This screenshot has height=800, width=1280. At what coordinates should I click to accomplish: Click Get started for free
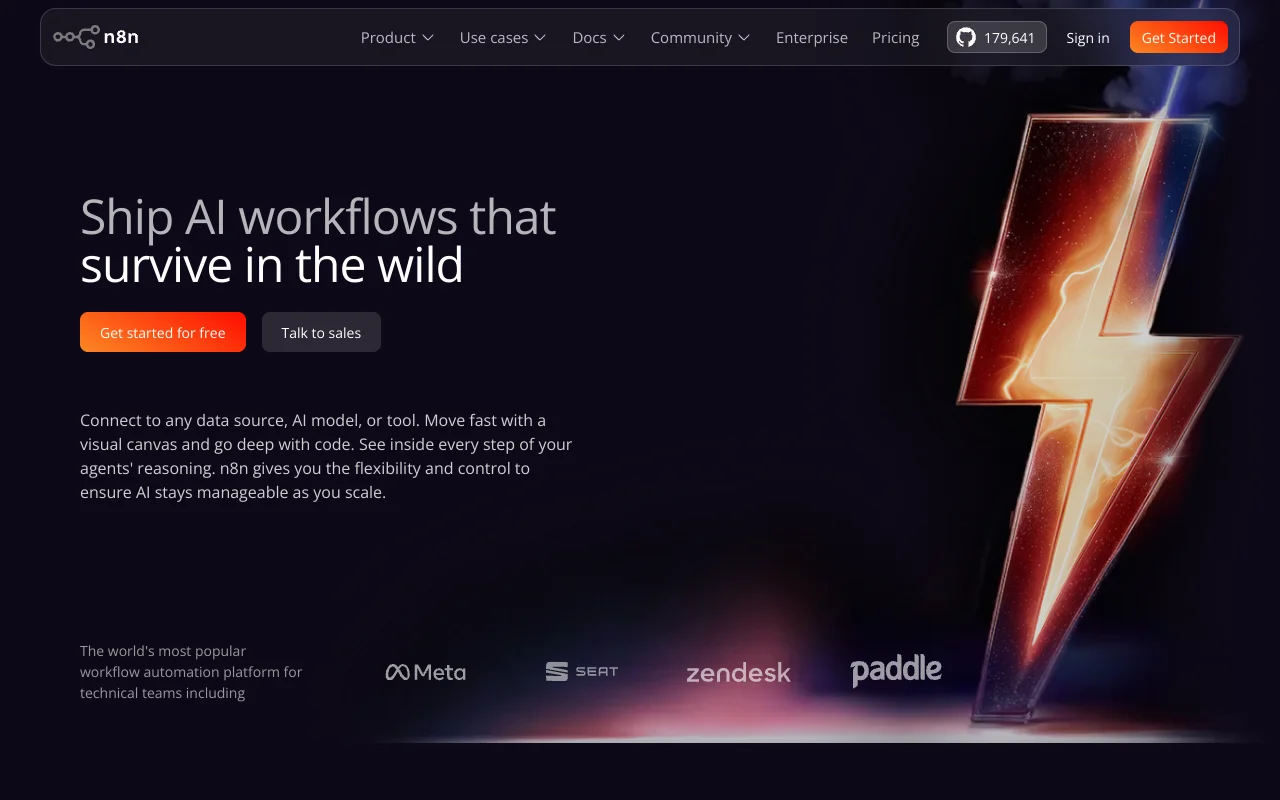point(163,333)
